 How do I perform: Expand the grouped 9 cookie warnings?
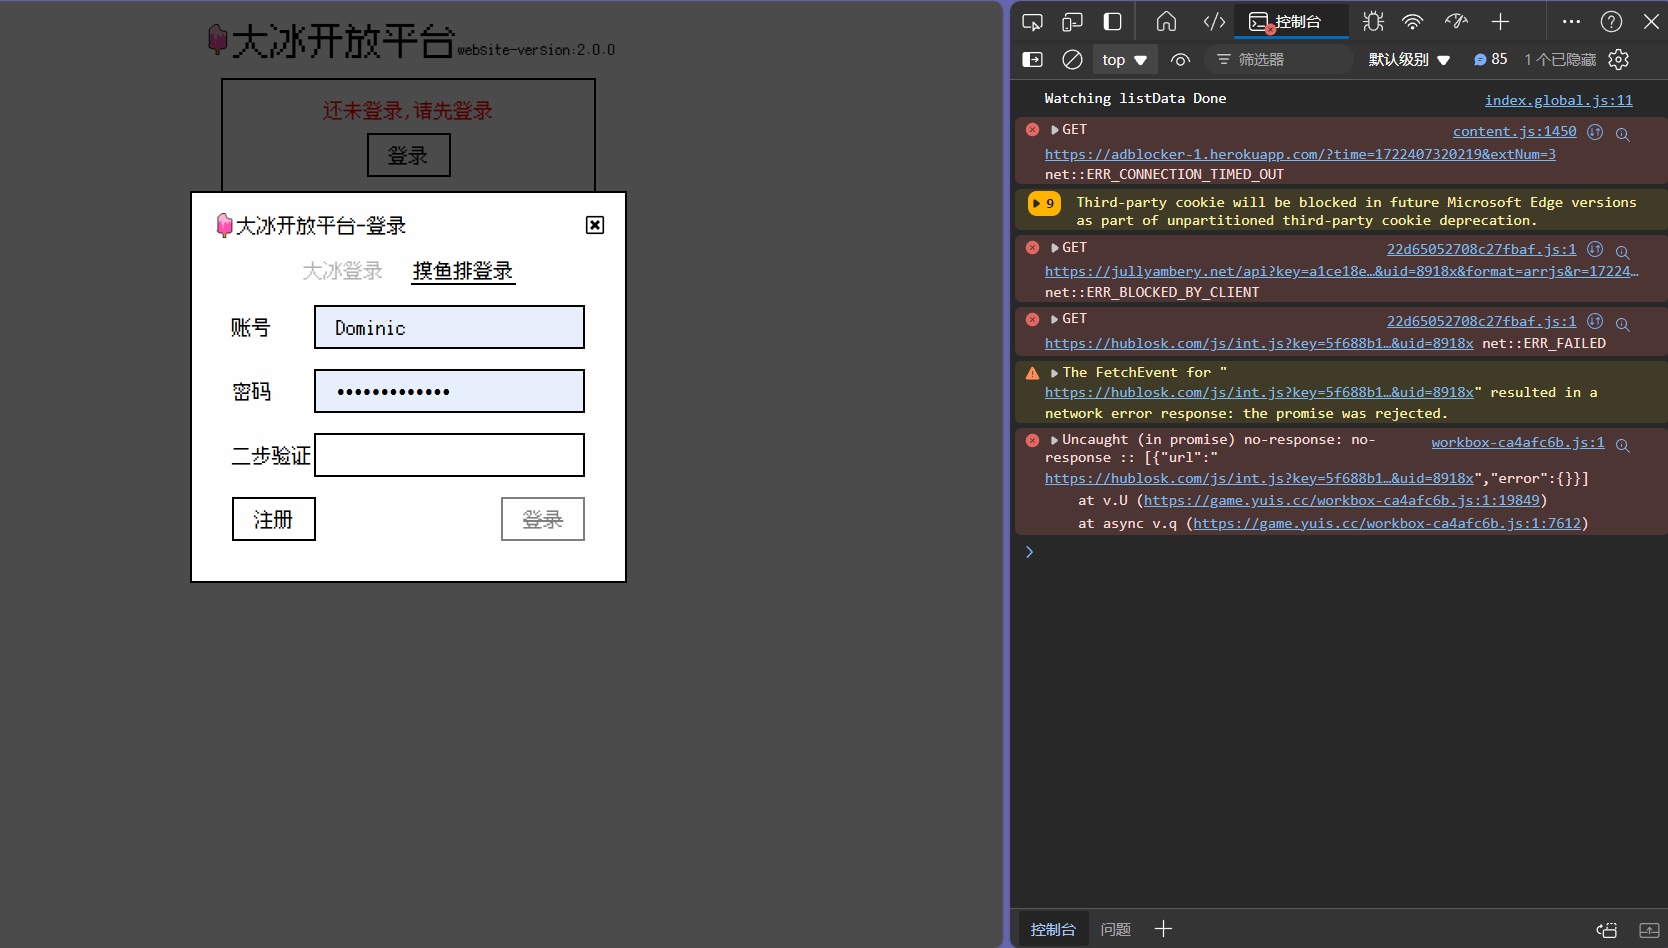pos(1044,203)
